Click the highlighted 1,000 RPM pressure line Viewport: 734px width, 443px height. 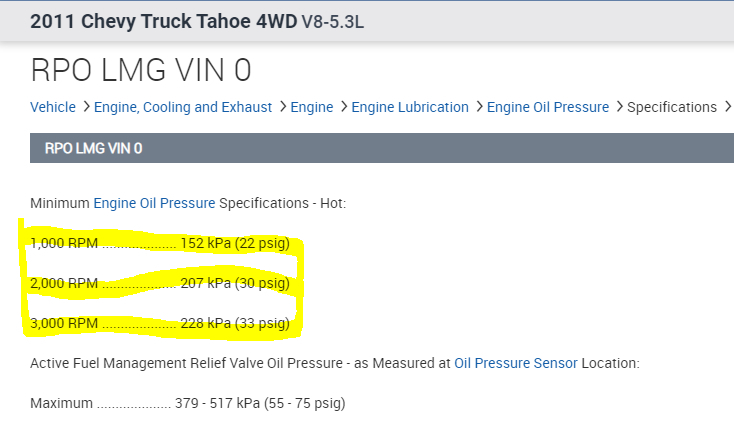160,243
